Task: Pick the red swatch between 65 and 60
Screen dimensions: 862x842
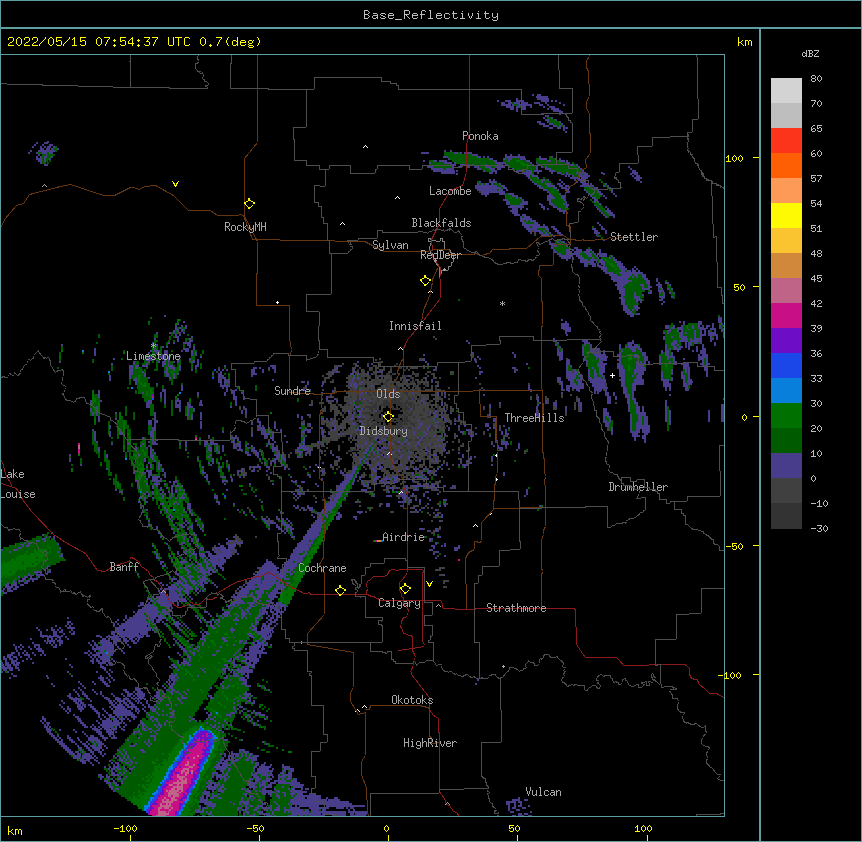Action: point(786,141)
